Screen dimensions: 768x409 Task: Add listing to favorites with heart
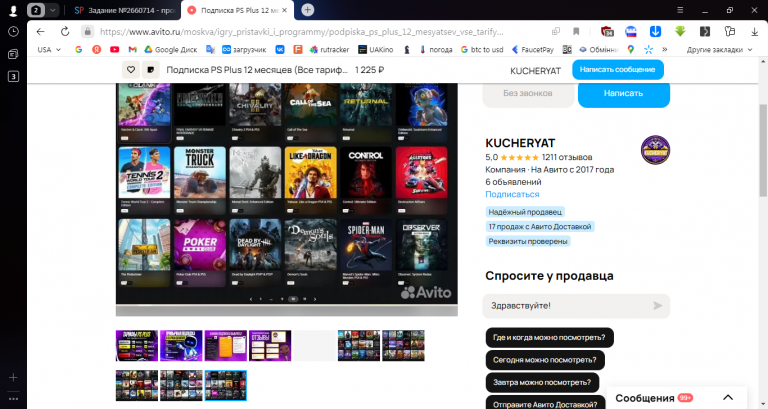coord(131,70)
